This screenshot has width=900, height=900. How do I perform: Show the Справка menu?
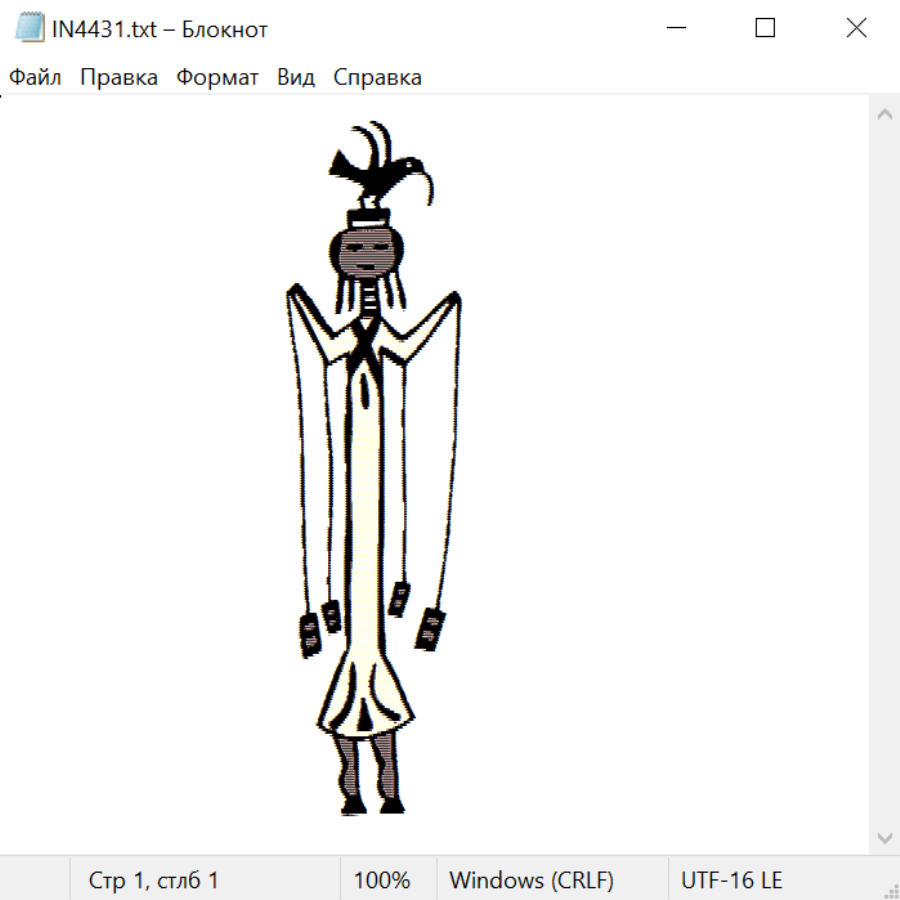point(377,78)
